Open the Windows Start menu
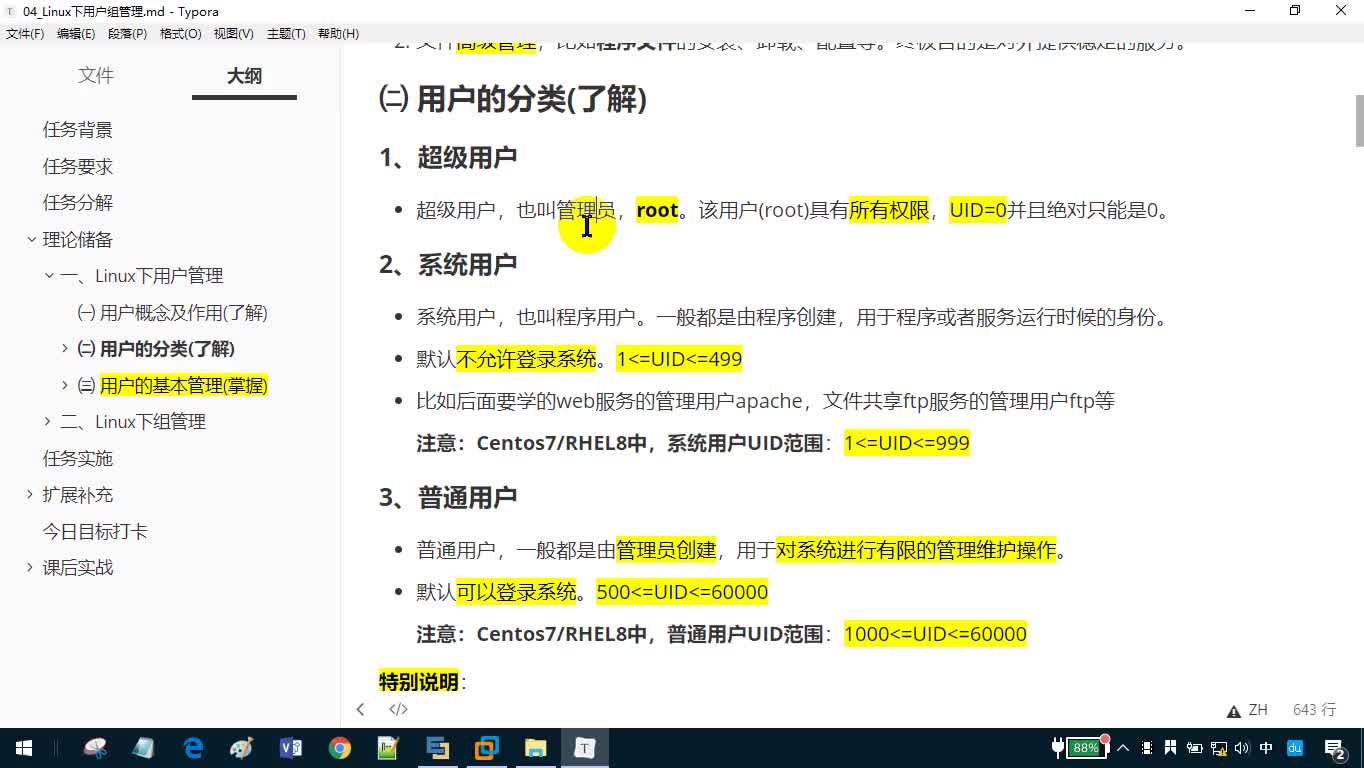This screenshot has height=768, width=1364. point(23,748)
